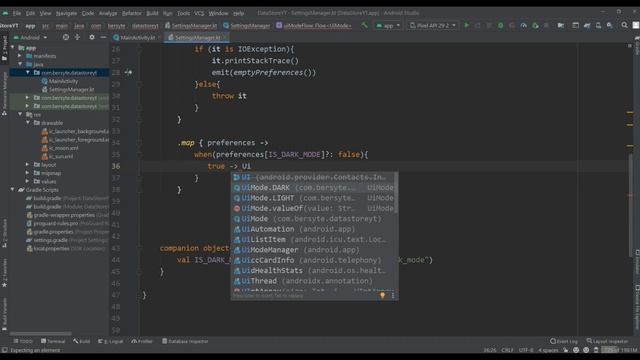Expand the layout folder

[x=28, y=164]
